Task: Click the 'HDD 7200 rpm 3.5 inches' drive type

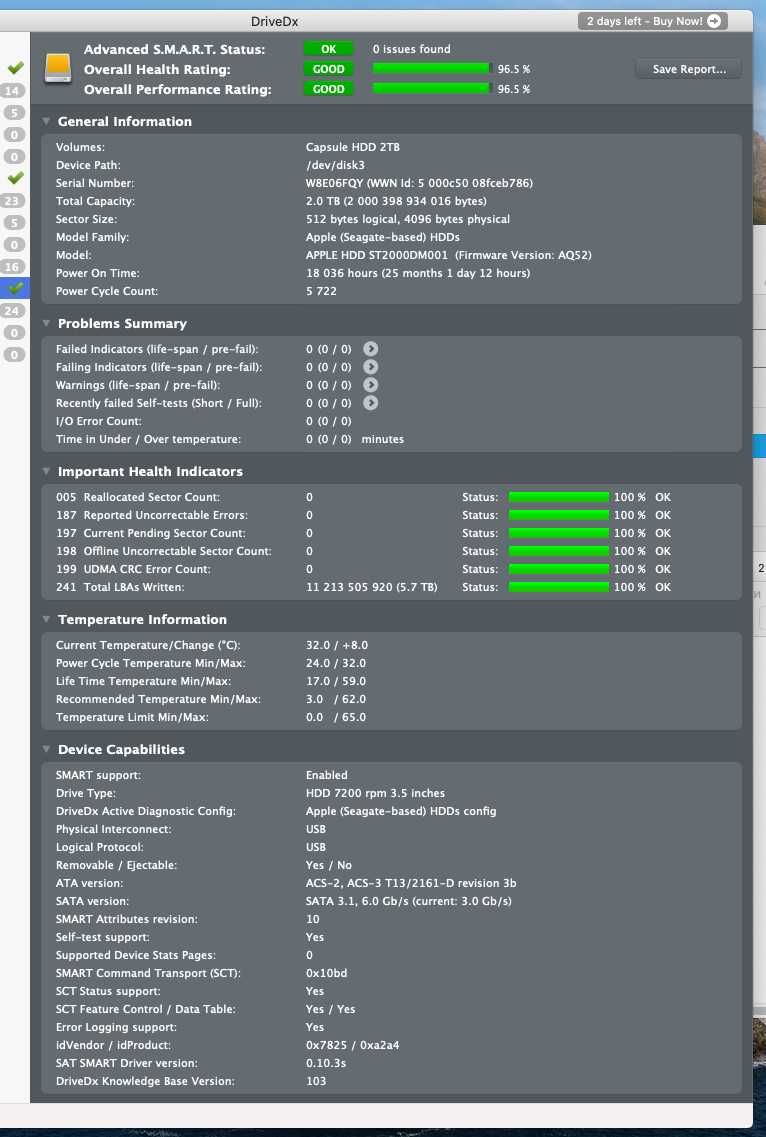Action: [x=375, y=793]
